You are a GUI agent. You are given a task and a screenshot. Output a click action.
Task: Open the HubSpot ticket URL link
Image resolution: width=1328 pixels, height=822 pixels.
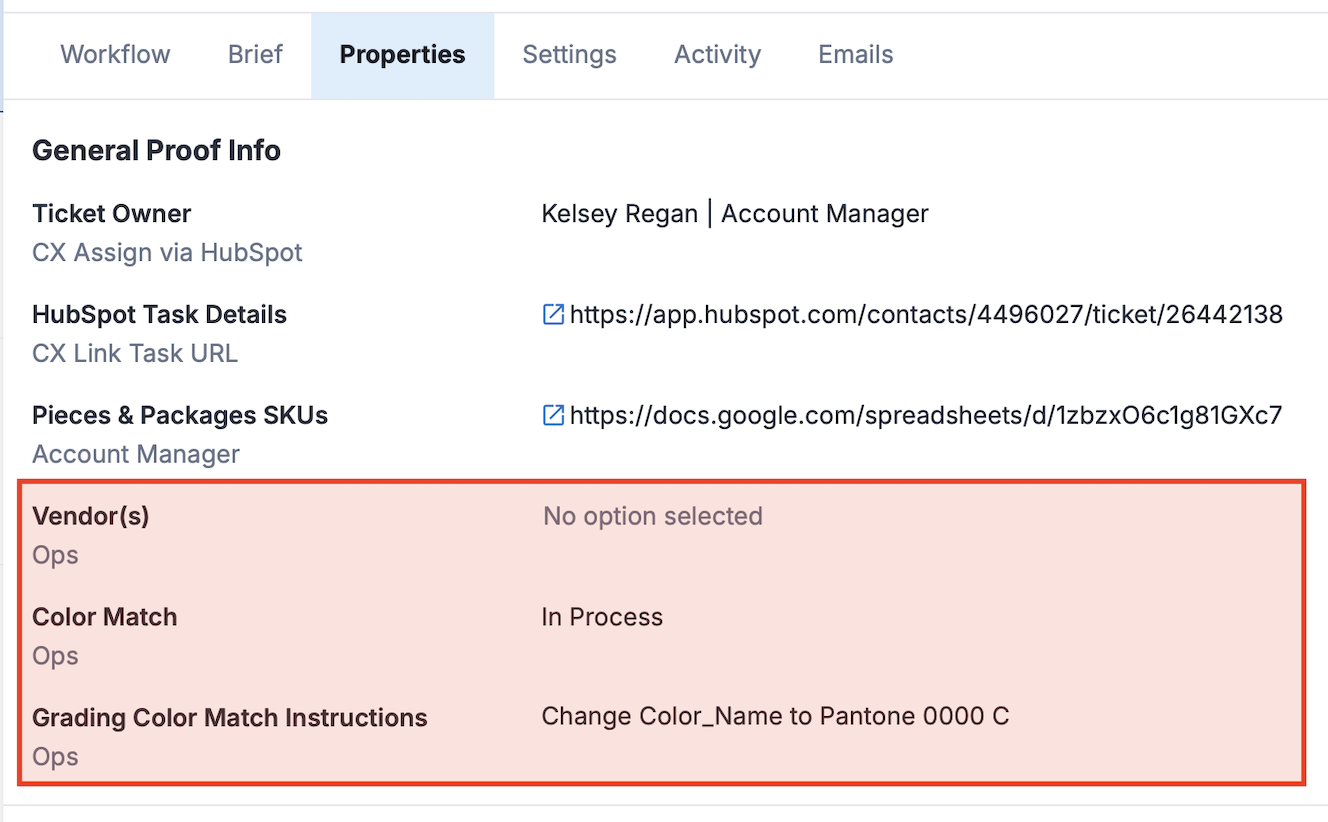tap(926, 315)
